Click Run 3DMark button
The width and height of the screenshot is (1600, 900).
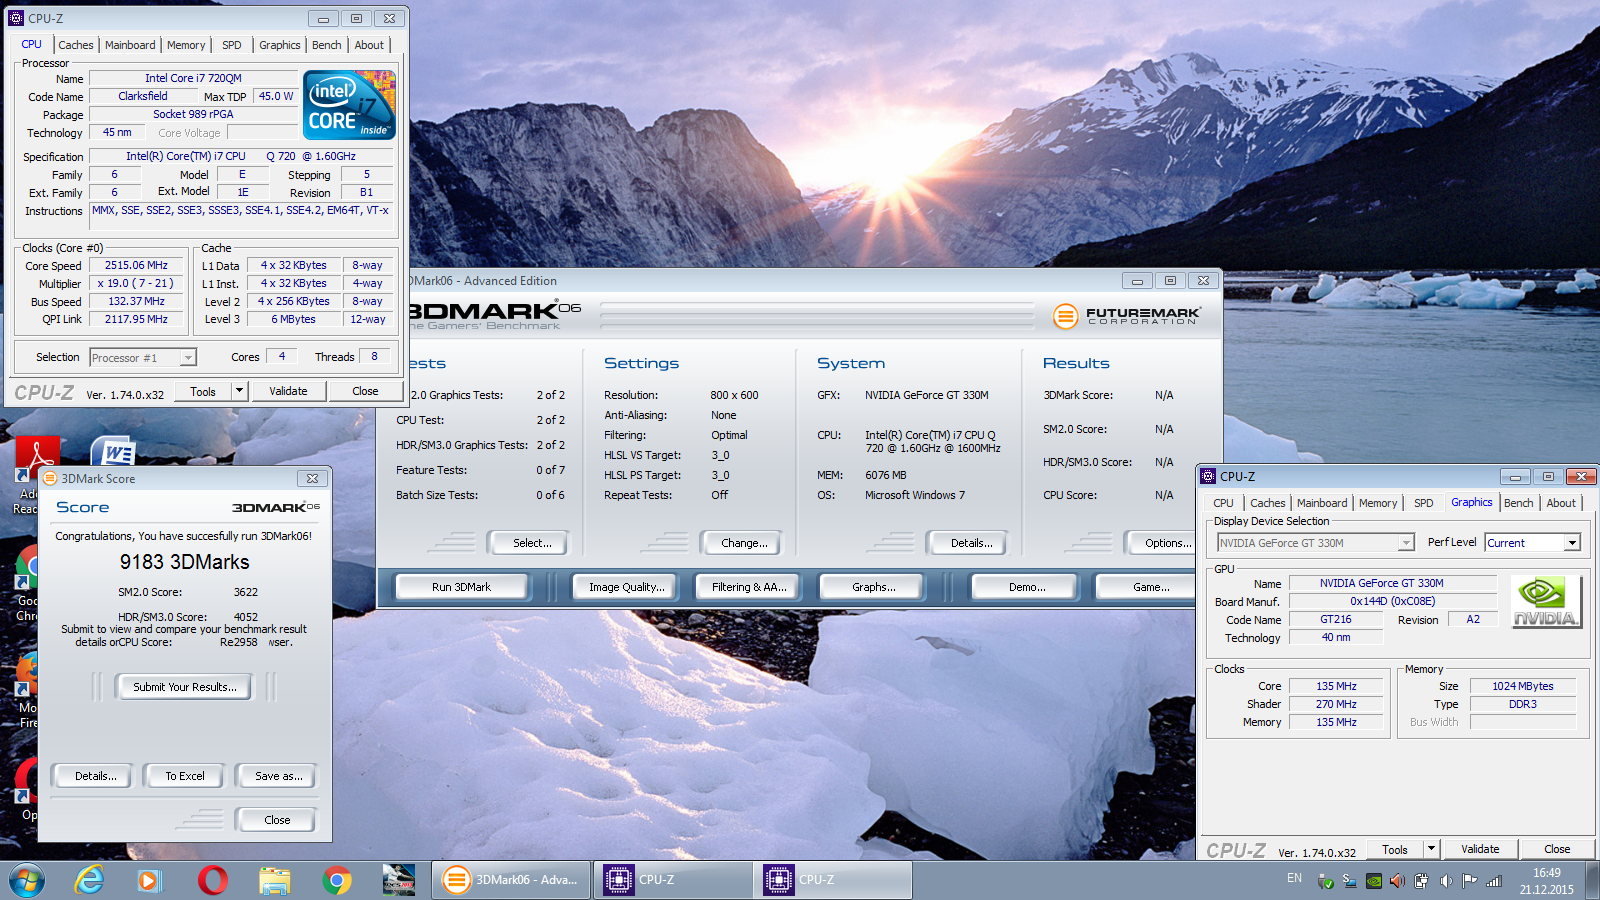[461, 587]
